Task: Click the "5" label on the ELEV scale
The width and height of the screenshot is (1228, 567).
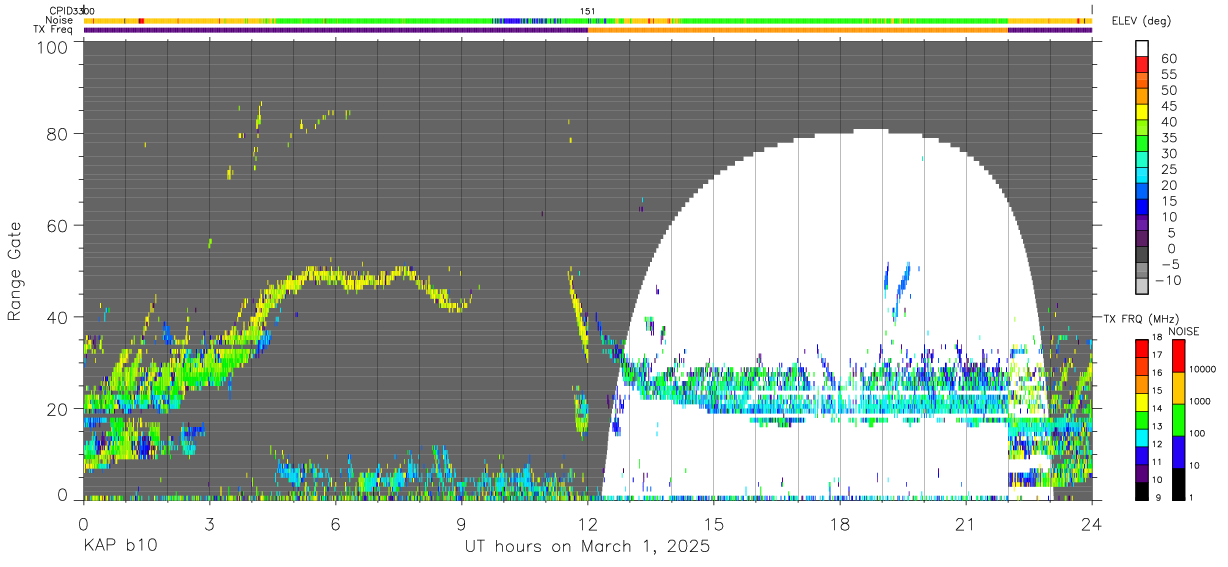Action: [1172, 232]
